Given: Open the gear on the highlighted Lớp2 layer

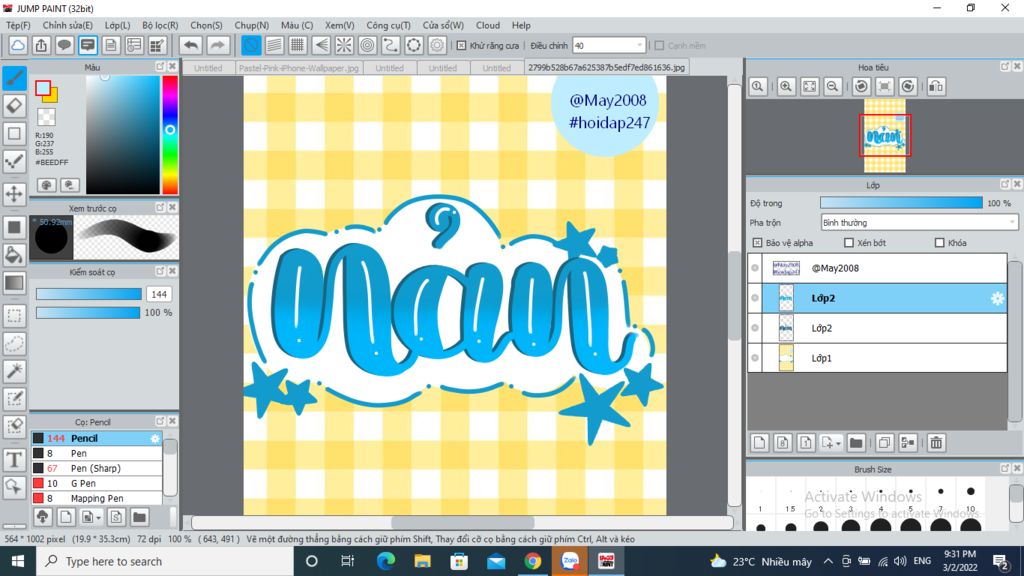Looking at the screenshot, I should tap(997, 298).
